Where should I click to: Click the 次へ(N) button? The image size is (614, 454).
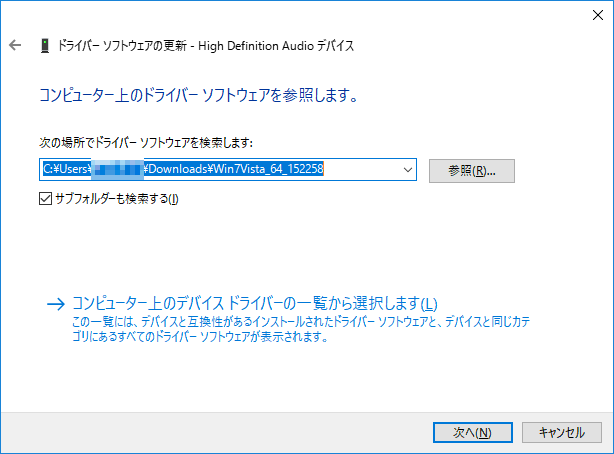tap(473, 432)
